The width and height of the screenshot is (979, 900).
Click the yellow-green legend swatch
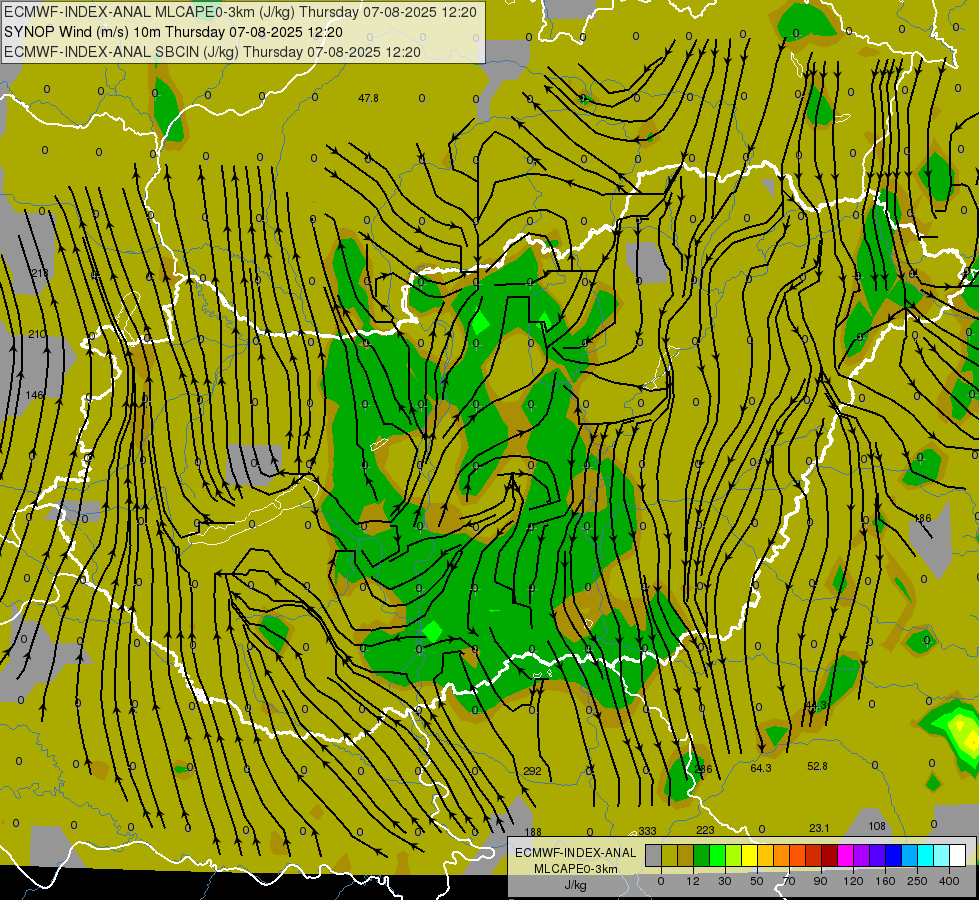coord(734,856)
